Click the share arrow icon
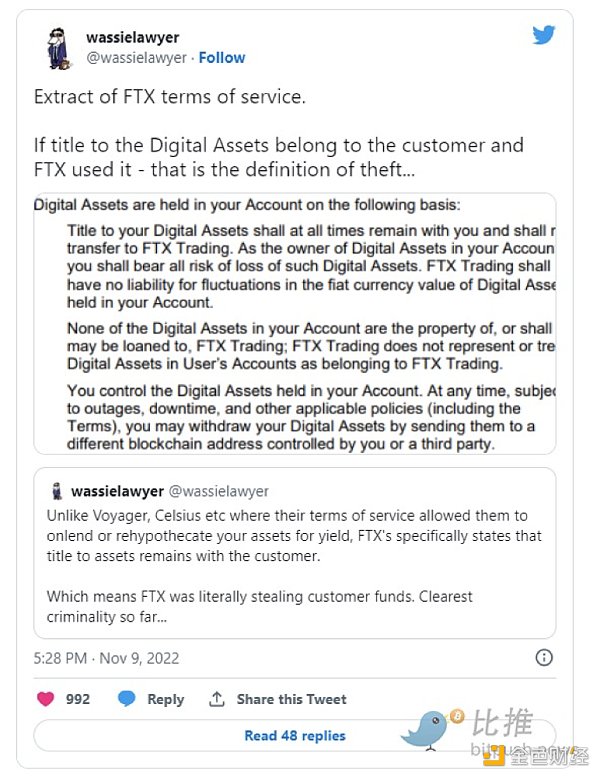 pyautogui.click(x=216, y=699)
